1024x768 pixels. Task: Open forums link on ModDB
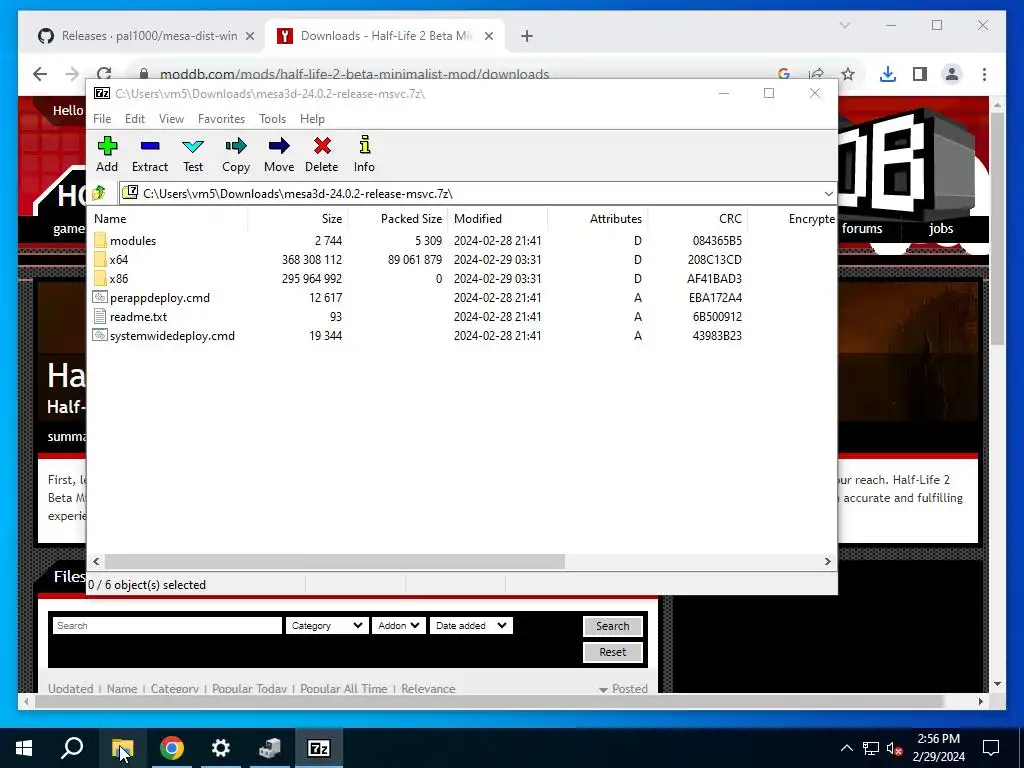click(x=861, y=229)
